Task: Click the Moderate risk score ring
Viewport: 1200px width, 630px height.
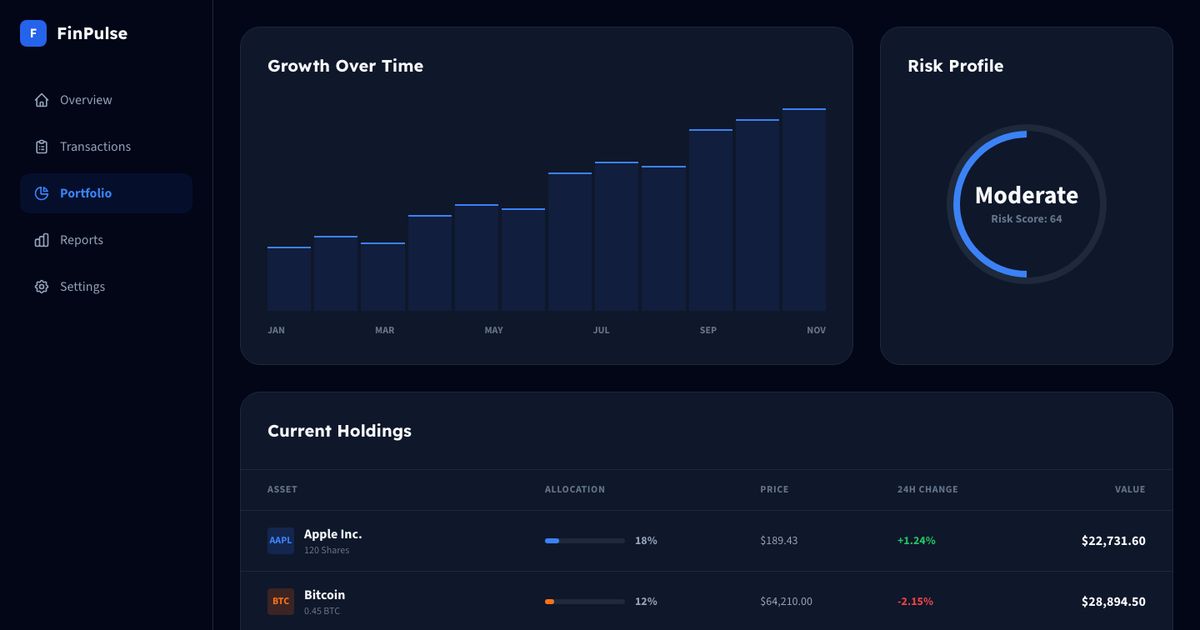Action: pyautogui.click(x=1026, y=204)
